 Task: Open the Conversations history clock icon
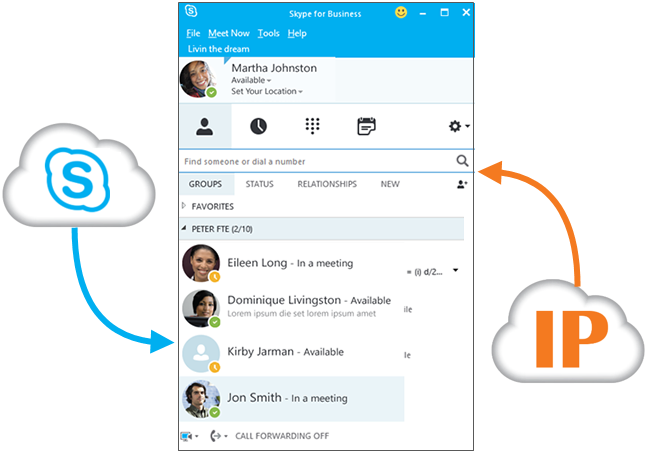click(x=258, y=127)
